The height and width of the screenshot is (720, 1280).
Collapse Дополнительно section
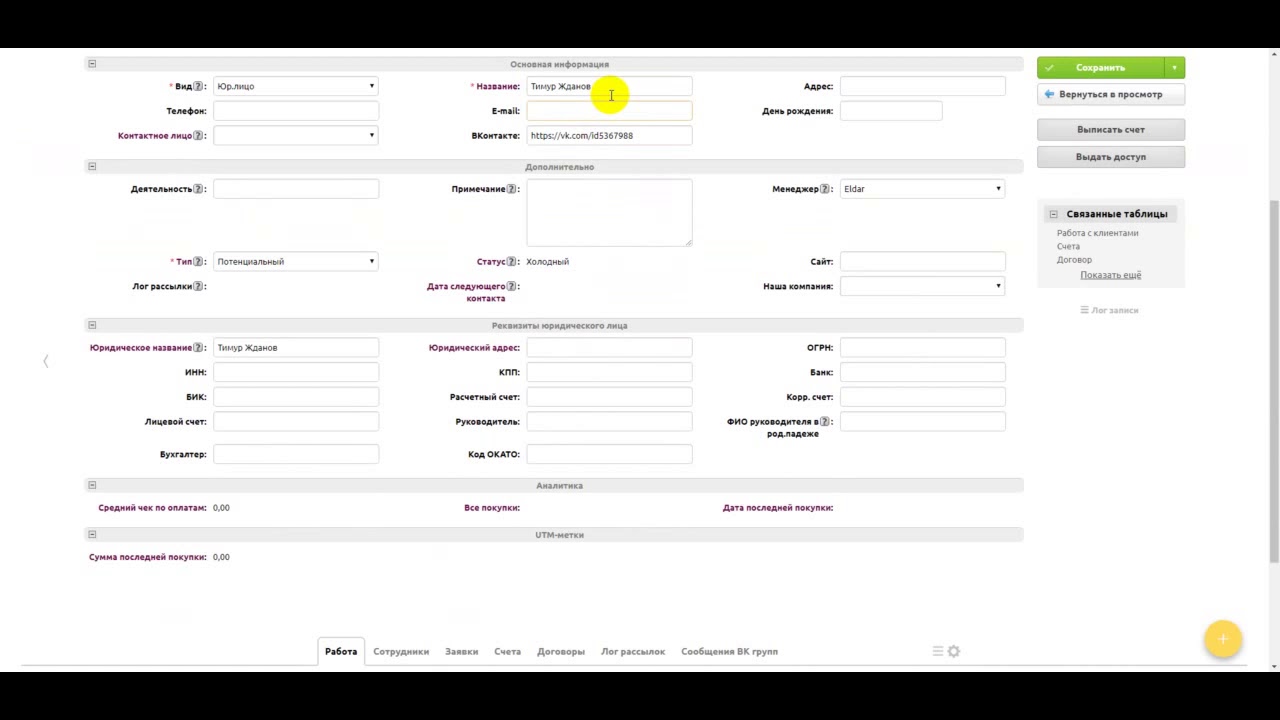click(x=92, y=167)
